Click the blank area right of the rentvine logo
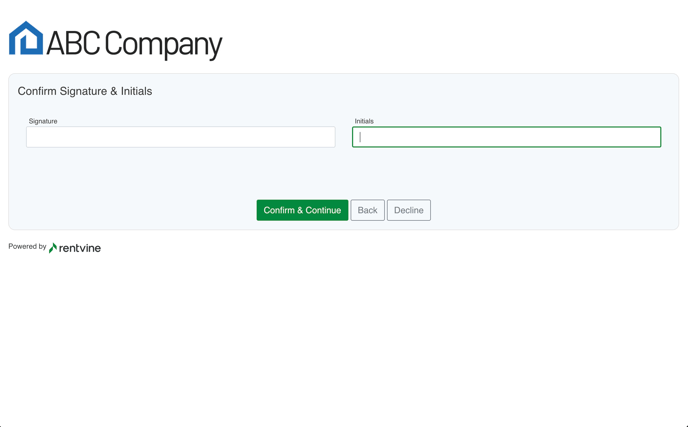The height and width of the screenshot is (427, 688). (300, 248)
